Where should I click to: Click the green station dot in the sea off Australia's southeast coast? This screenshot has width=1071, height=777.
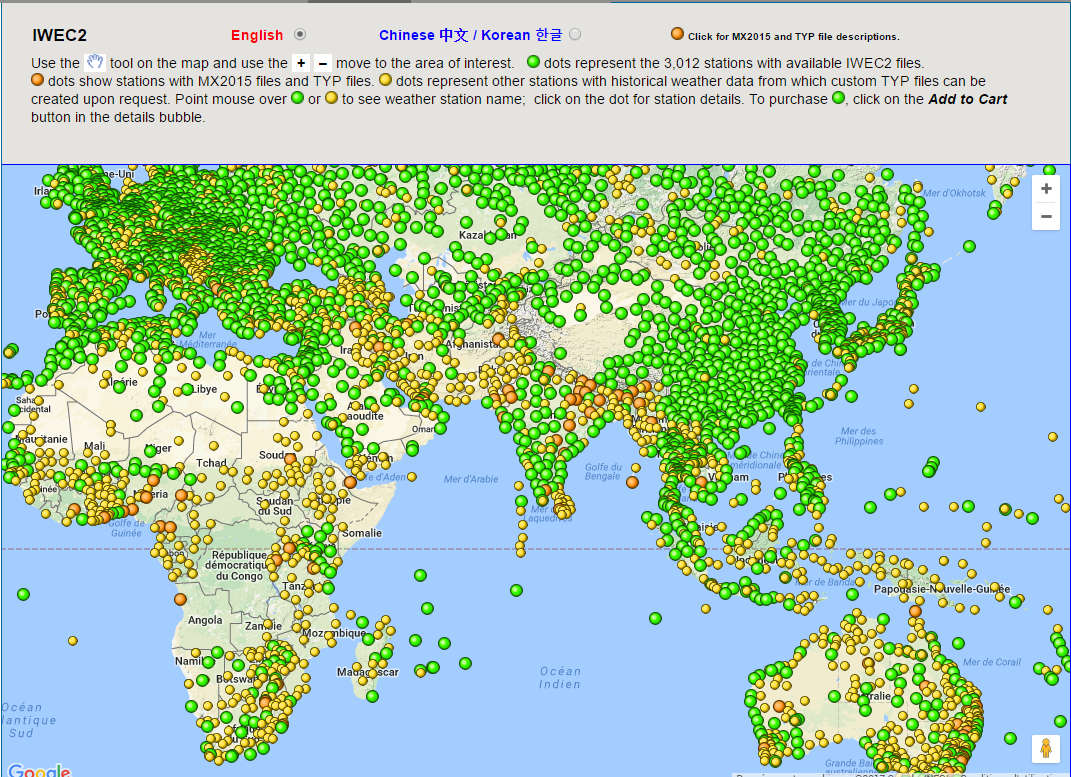pos(1011,738)
